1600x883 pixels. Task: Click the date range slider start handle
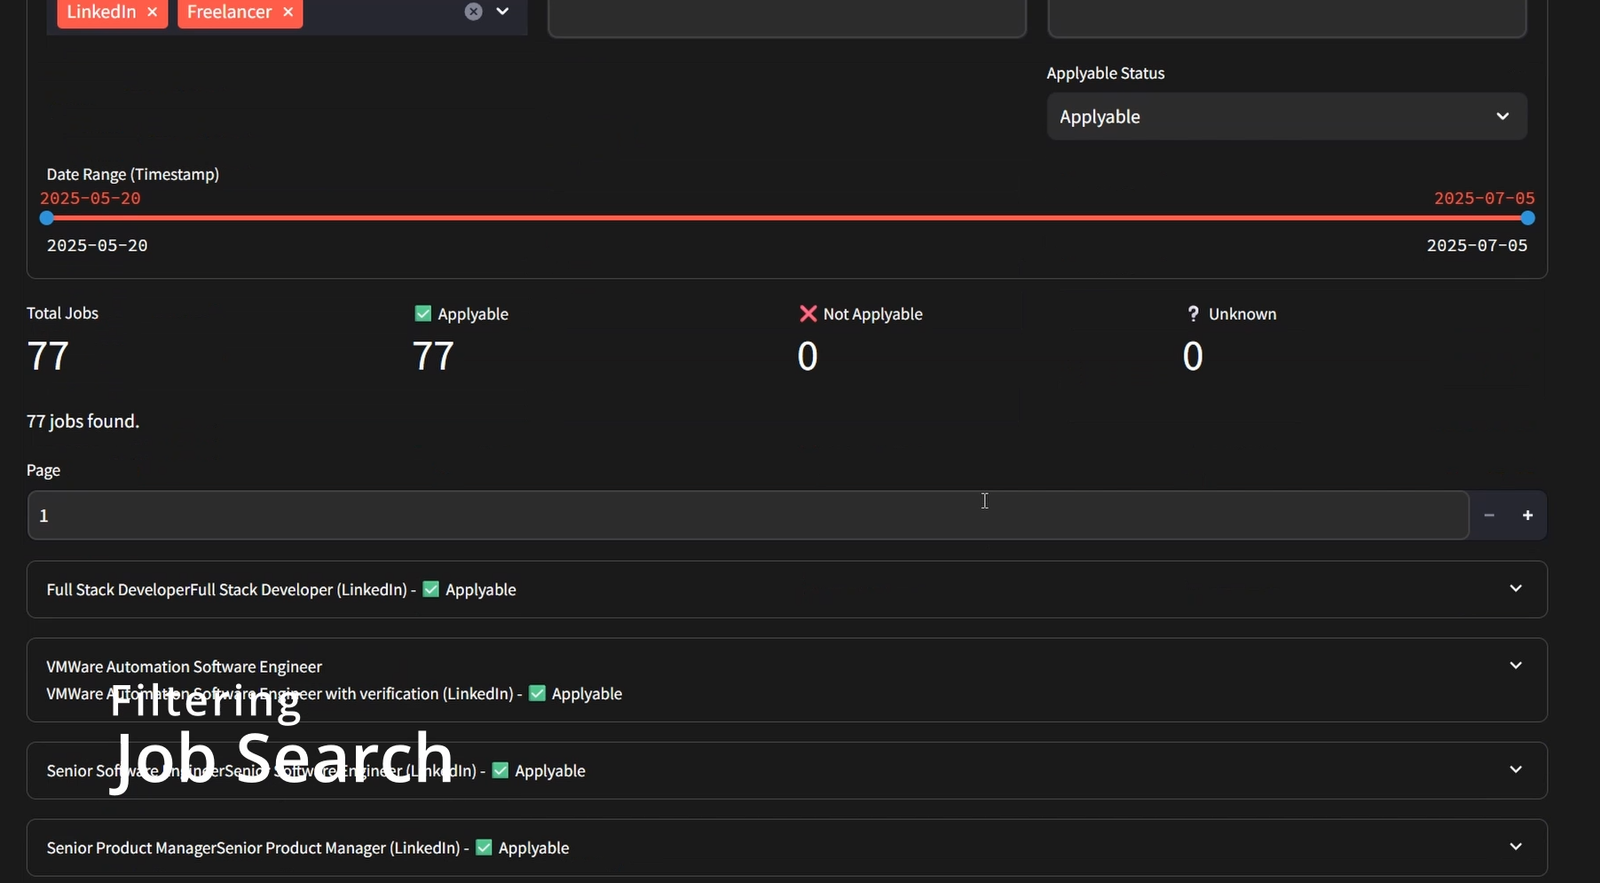tap(47, 218)
